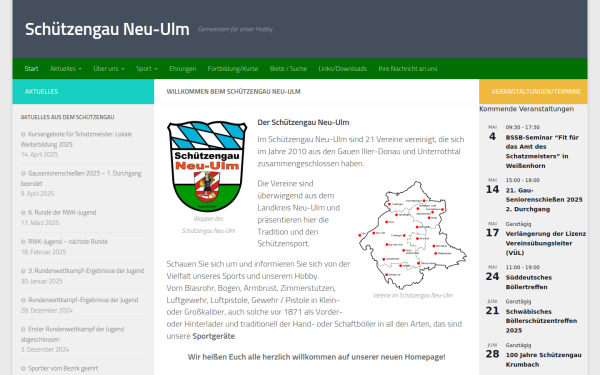The width and height of the screenshot is (600, 375).
Task: Click the 30. Januar 2025 post date
Action: click(x=41, y=281)
